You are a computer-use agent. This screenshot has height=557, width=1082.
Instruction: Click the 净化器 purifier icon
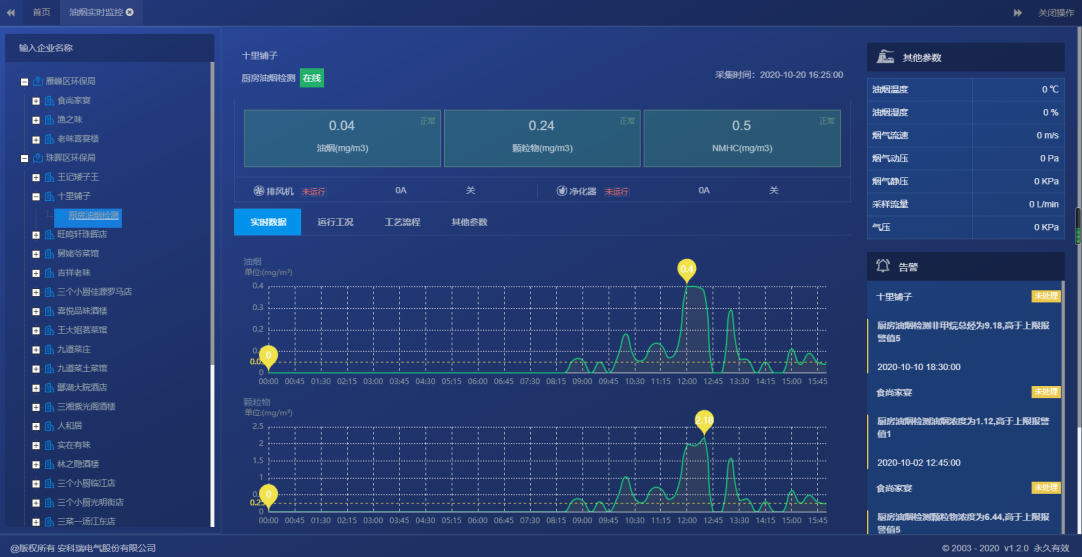pos(562,191)
